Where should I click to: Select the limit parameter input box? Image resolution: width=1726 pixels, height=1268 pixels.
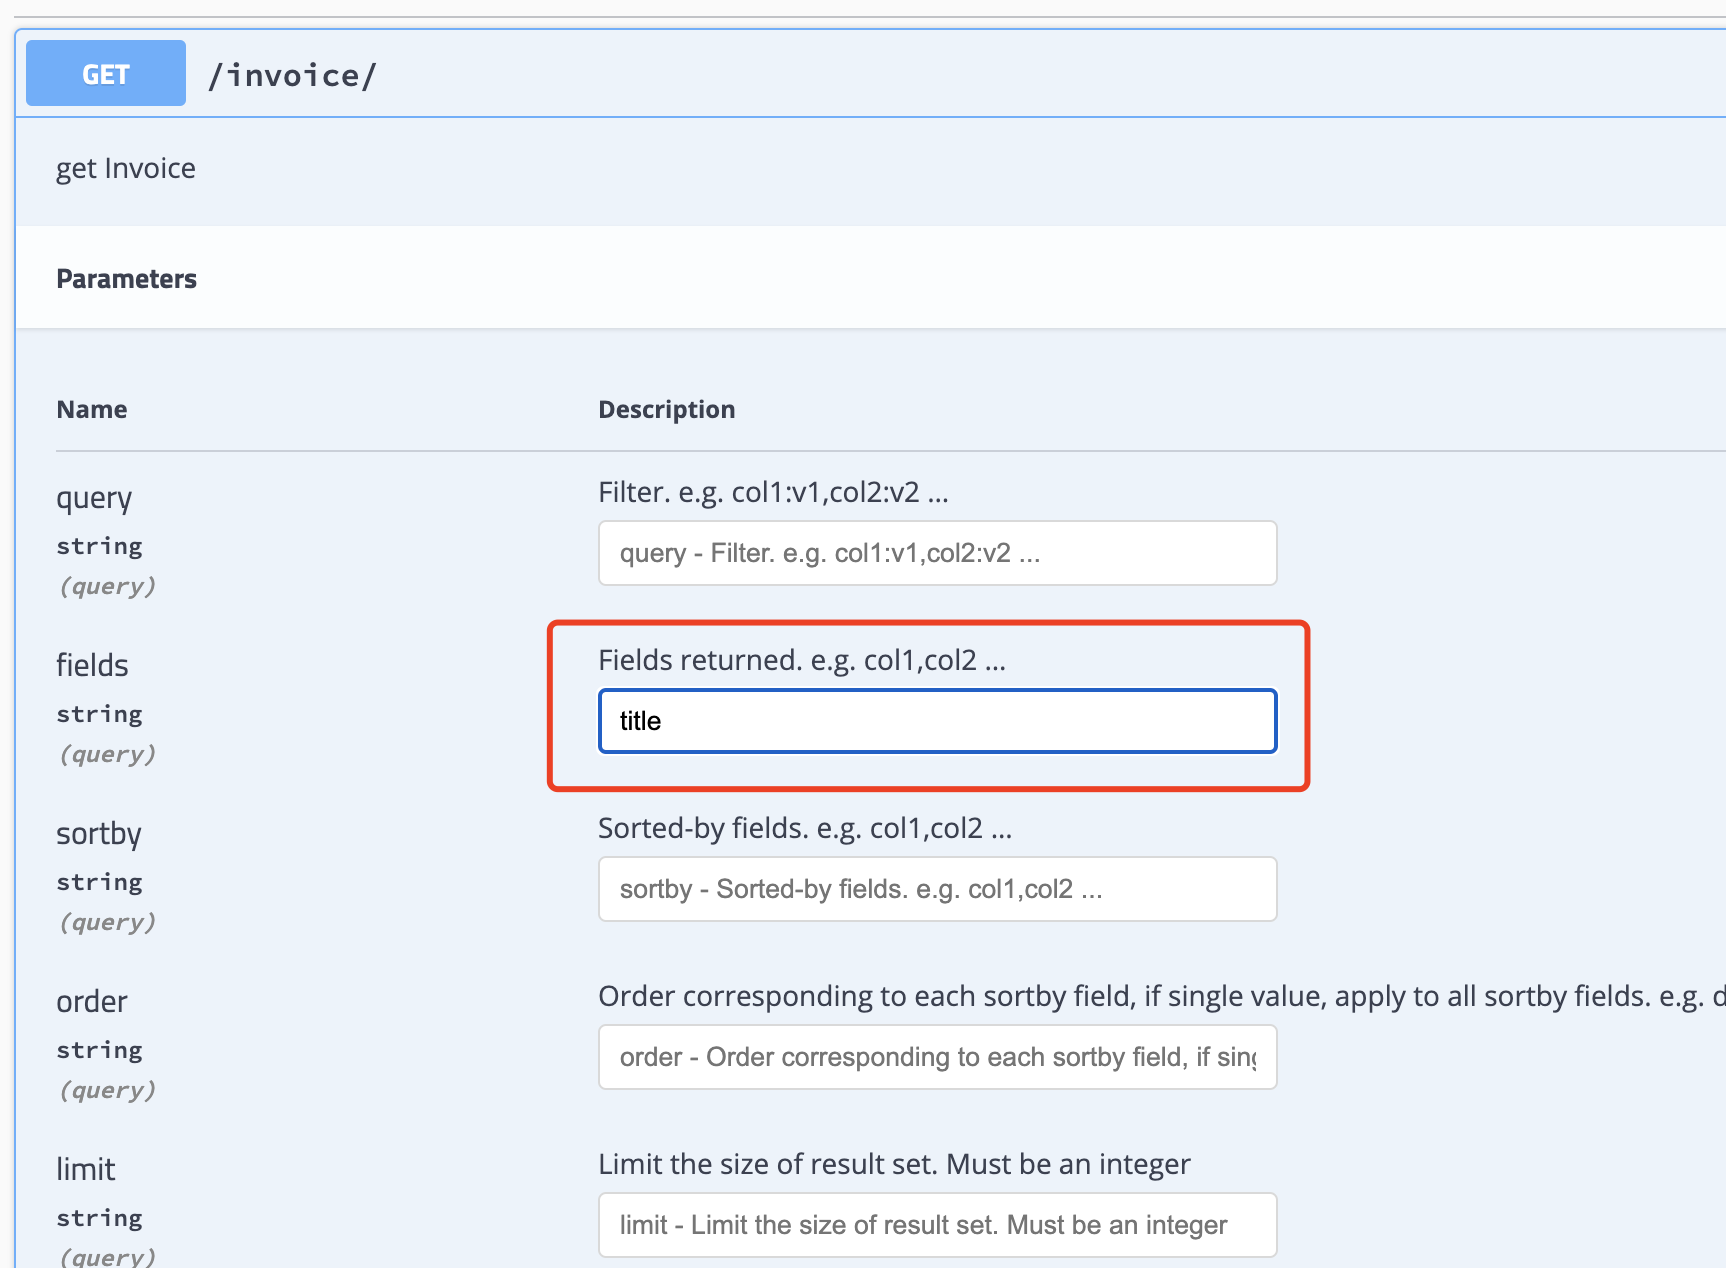click(x=936, y=1224)
